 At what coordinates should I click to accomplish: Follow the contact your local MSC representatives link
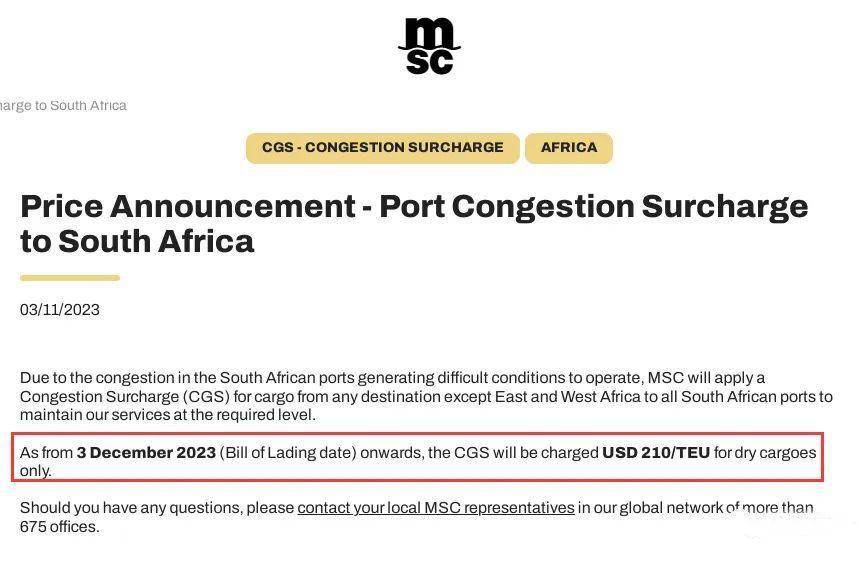[436, 508]
